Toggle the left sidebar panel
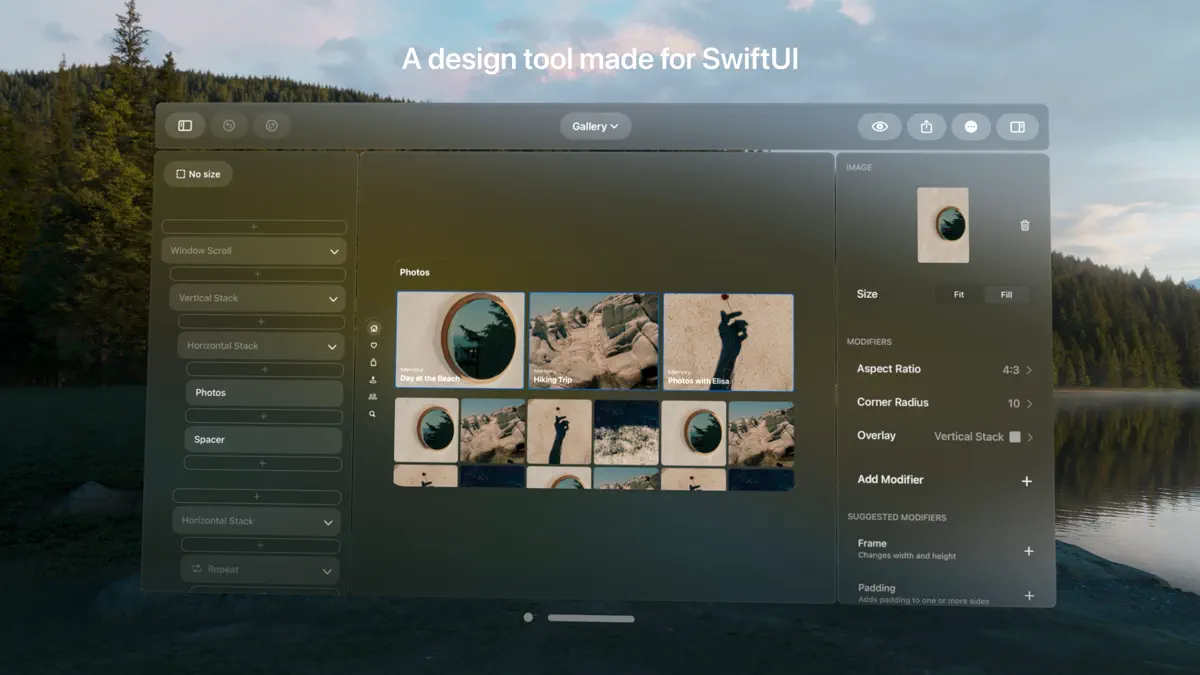Viewport: 1200px width, 675px height. point(185,125)
